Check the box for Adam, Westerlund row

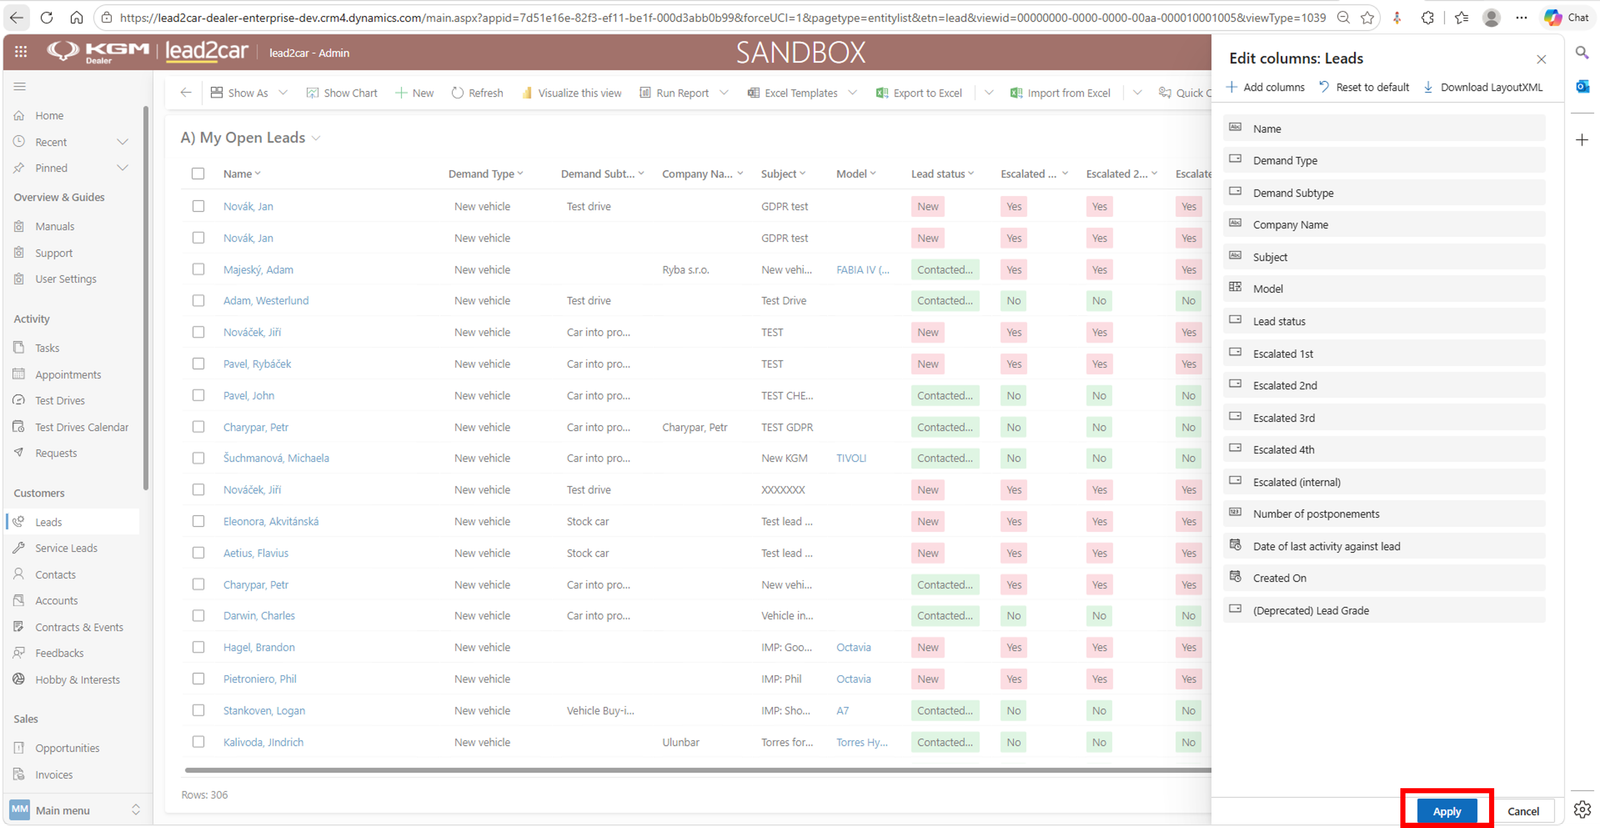(x=198, y=300)
